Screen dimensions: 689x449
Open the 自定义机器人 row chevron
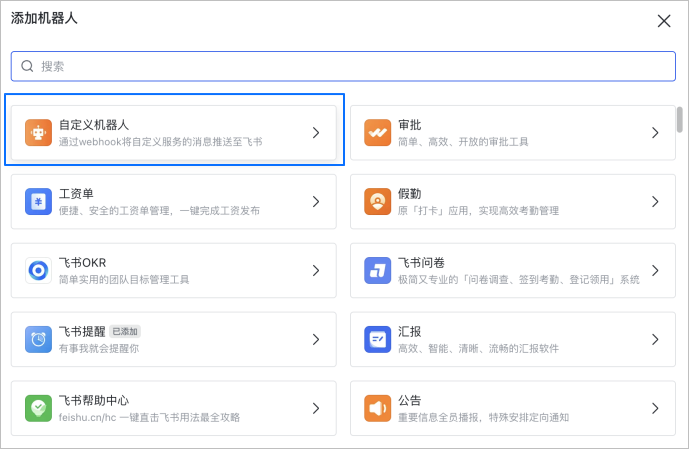316,133
